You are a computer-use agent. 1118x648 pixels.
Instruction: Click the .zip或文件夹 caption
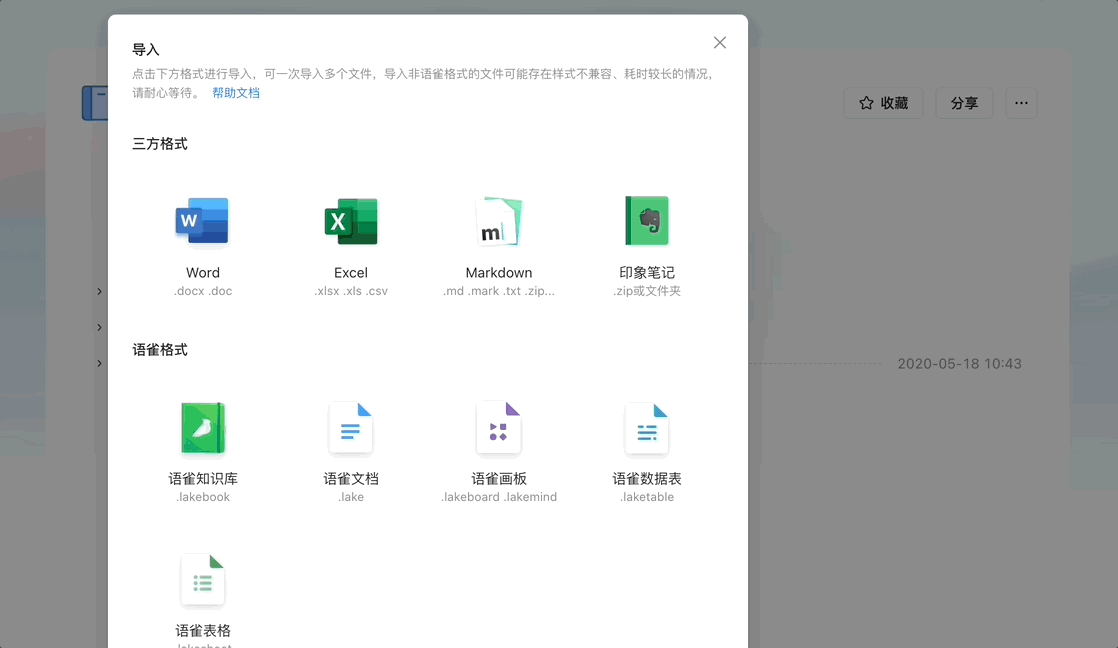click(647, 291)
